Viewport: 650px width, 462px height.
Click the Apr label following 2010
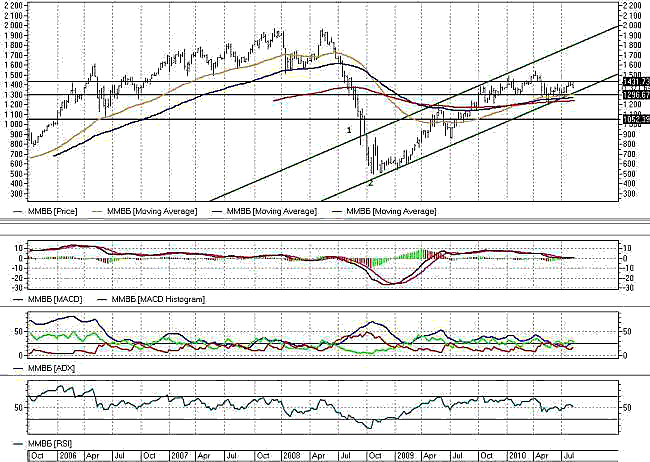[x=543, y=456]
